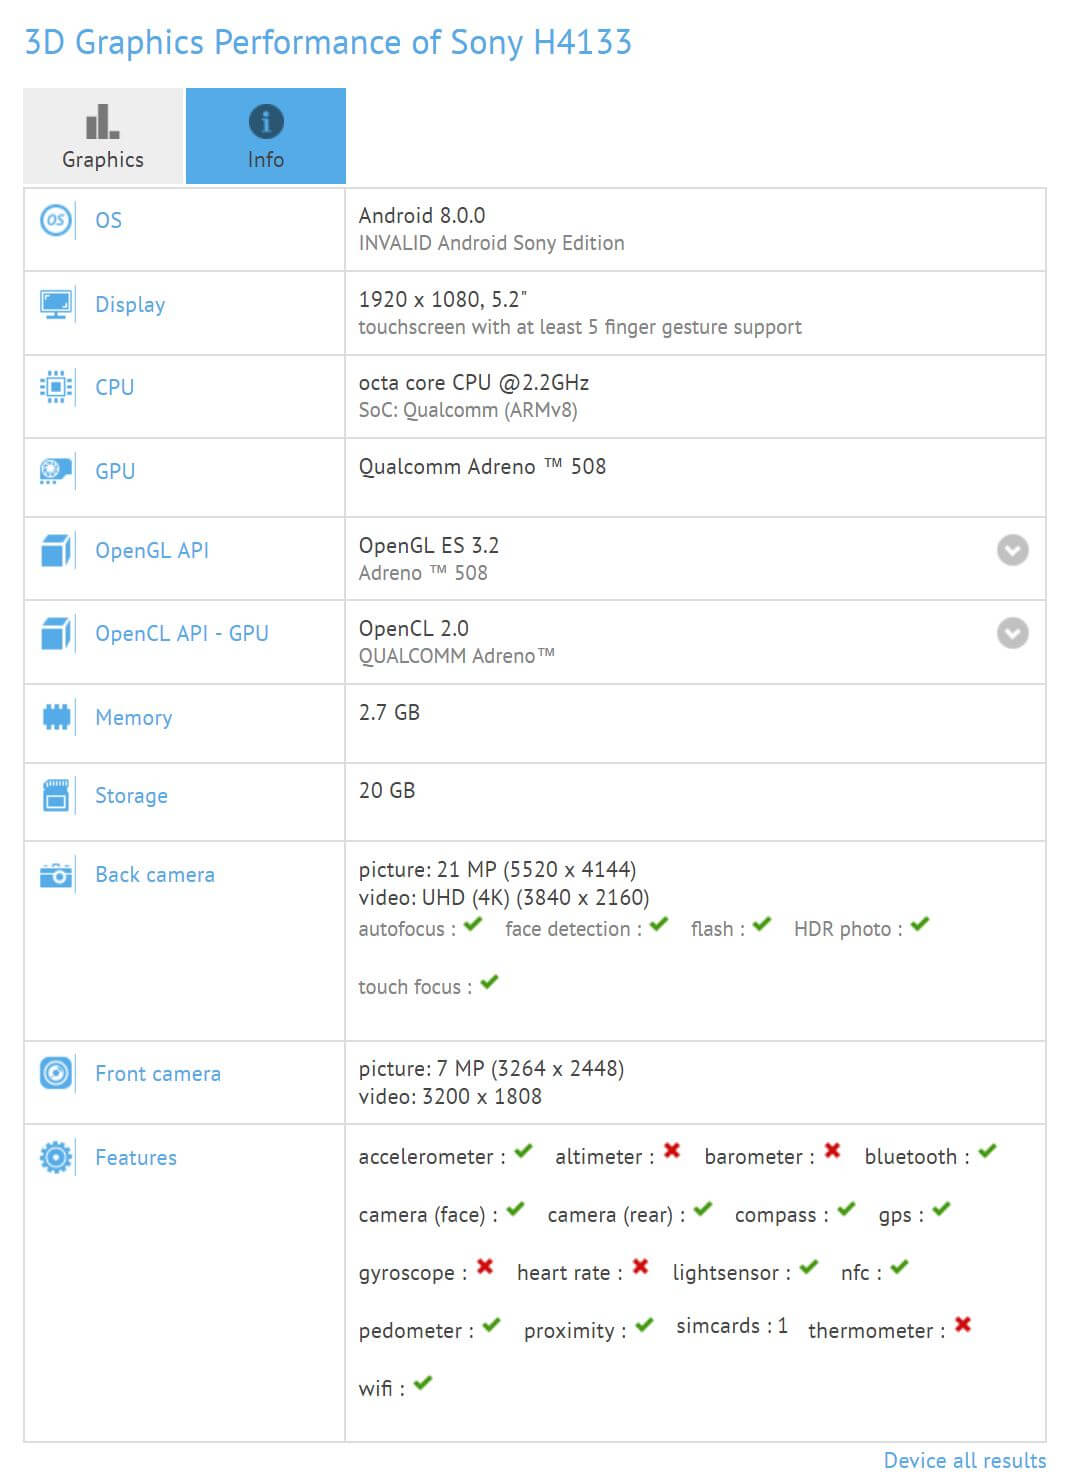The height and width of the screenshot is (1484, 1067).
Task: Open the Device all results link
Action: pyautogui.click(x=965, y=1460)
